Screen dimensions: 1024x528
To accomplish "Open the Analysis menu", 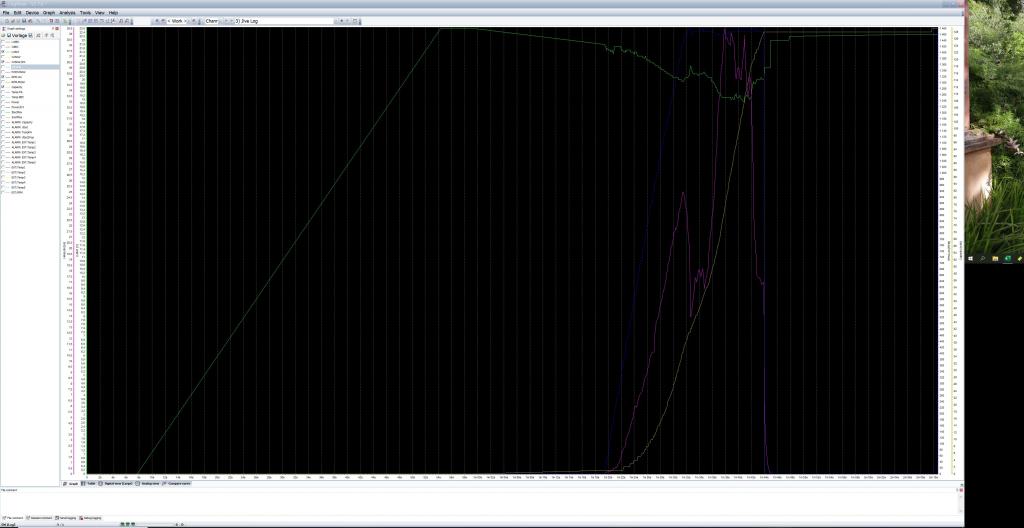I will (x=67, y=12).
